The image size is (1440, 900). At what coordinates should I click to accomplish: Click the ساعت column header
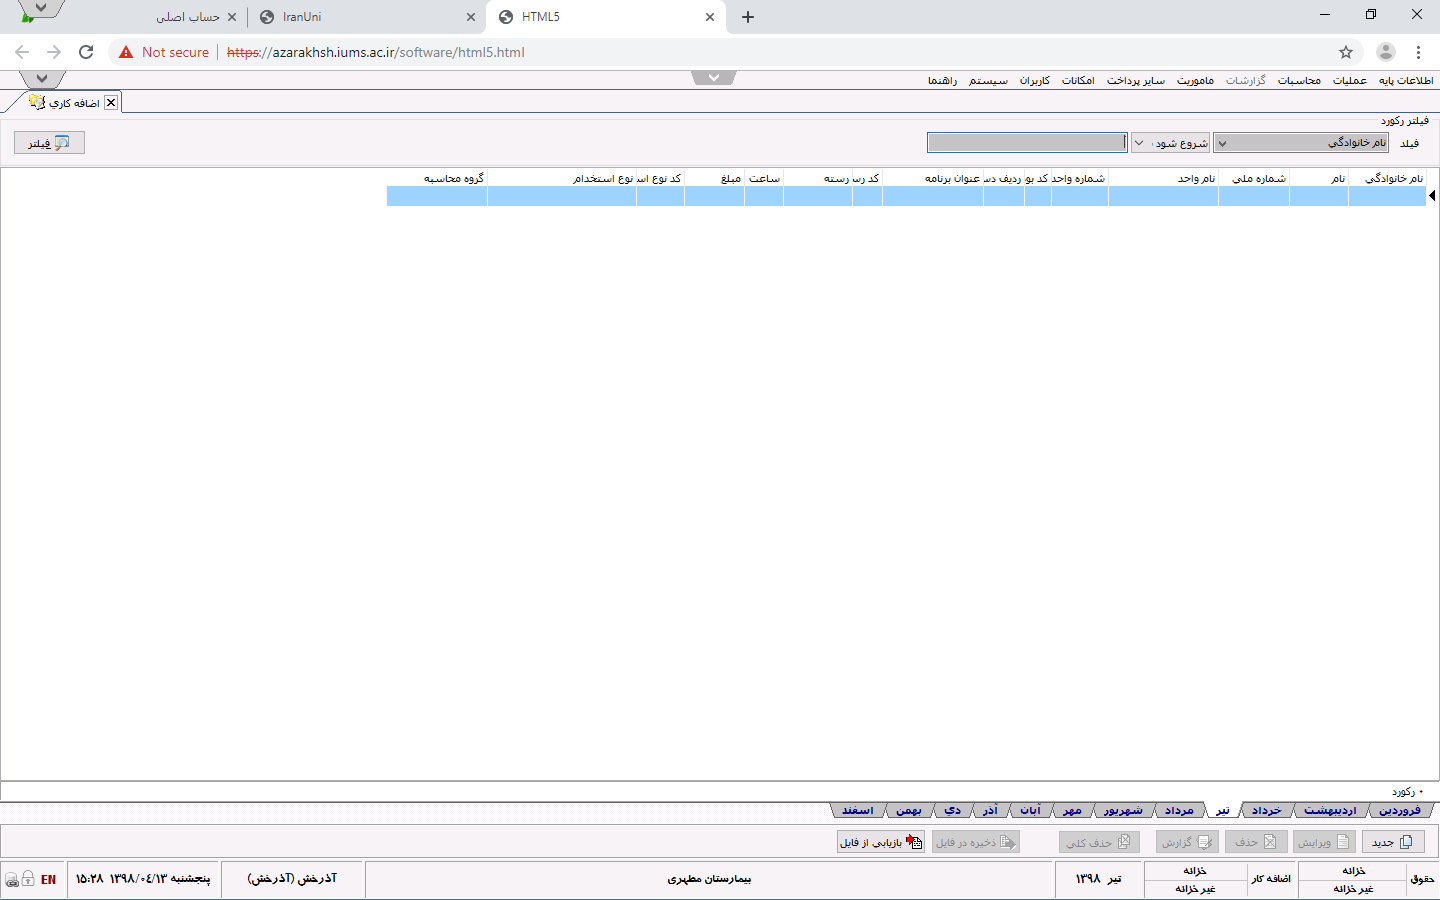pyautogui.click(x=764, y=178)
